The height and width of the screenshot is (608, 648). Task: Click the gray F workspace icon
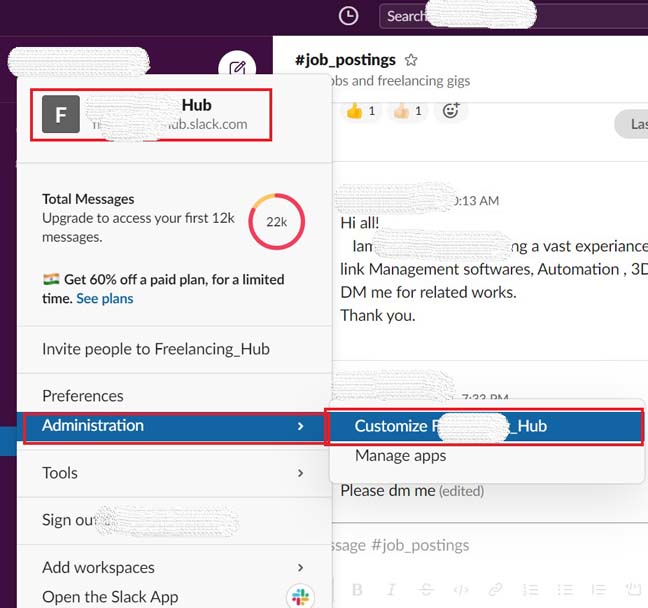click(61, 114)
